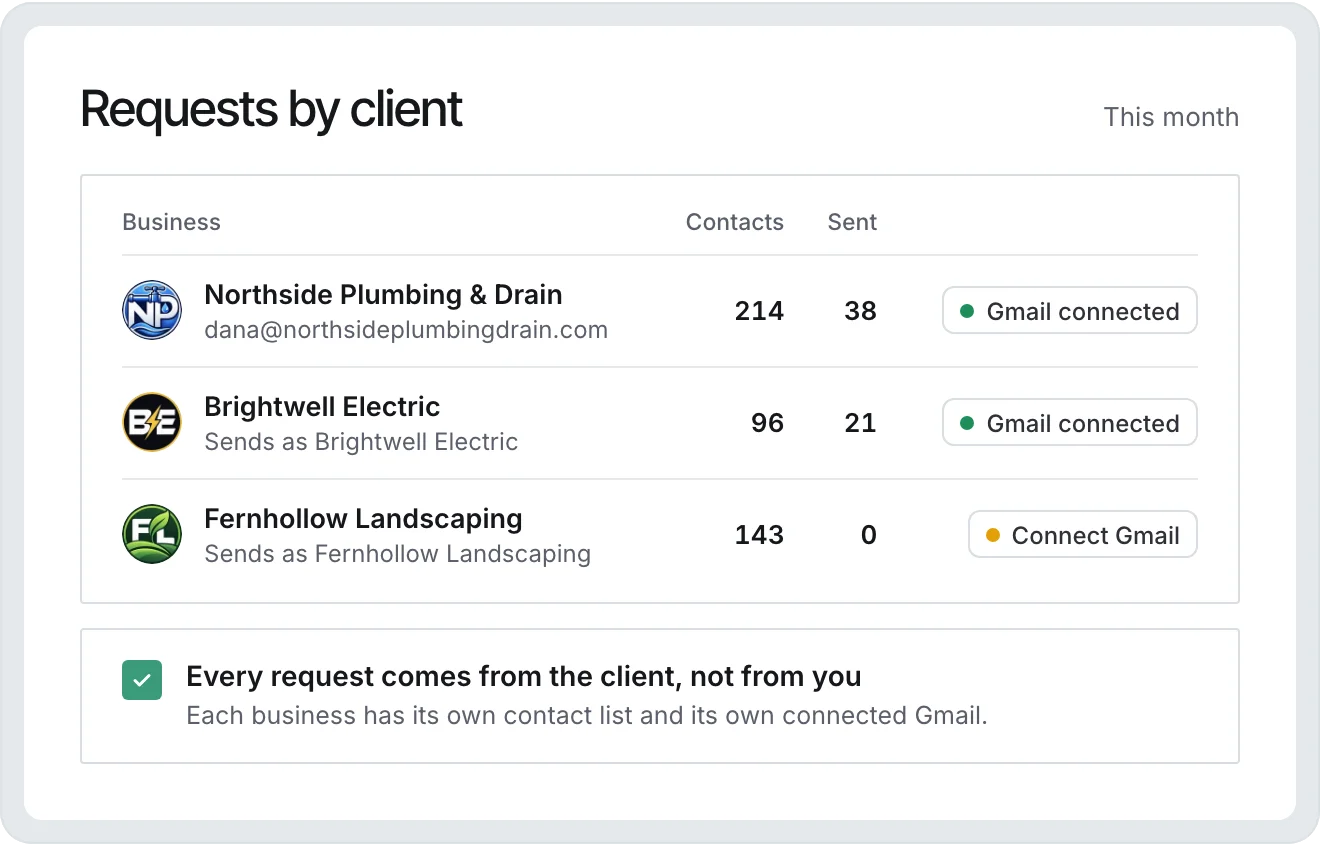Click Northside Plumbing's Gmail connected button
The image size is (1320, 844).
[1070, 311]
